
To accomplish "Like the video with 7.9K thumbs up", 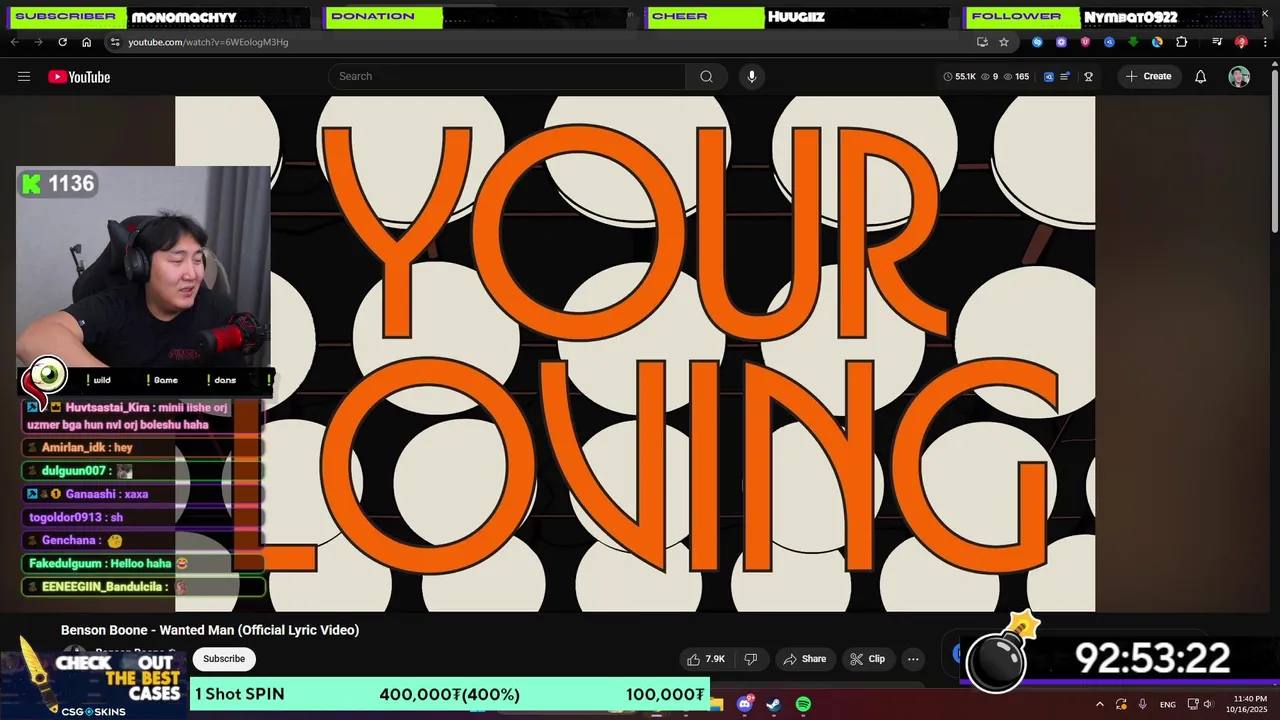I will point(706,659).
